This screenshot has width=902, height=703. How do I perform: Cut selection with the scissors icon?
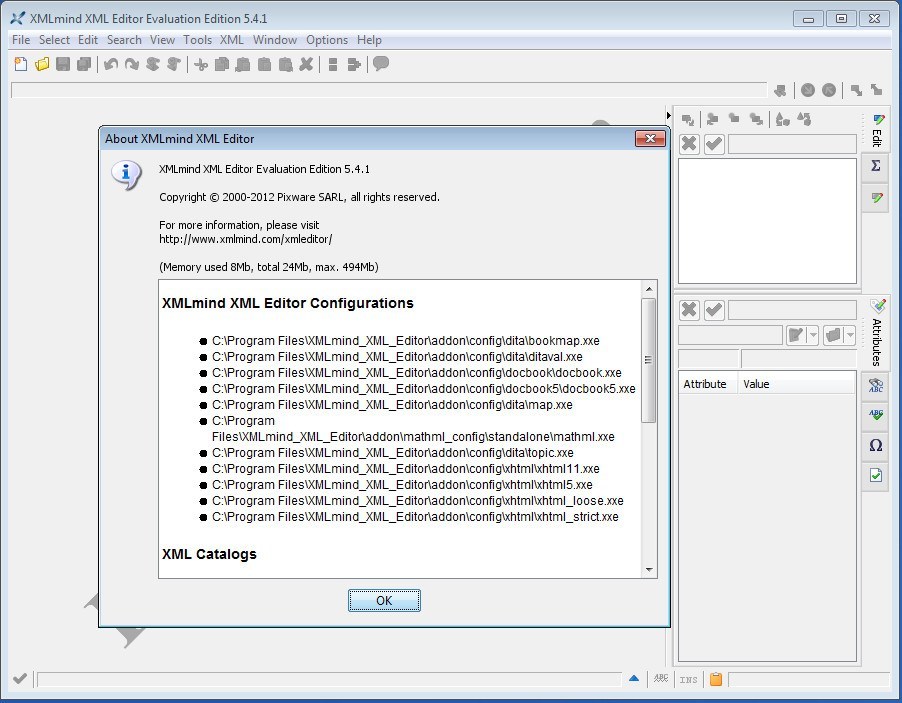pos(200,64)
